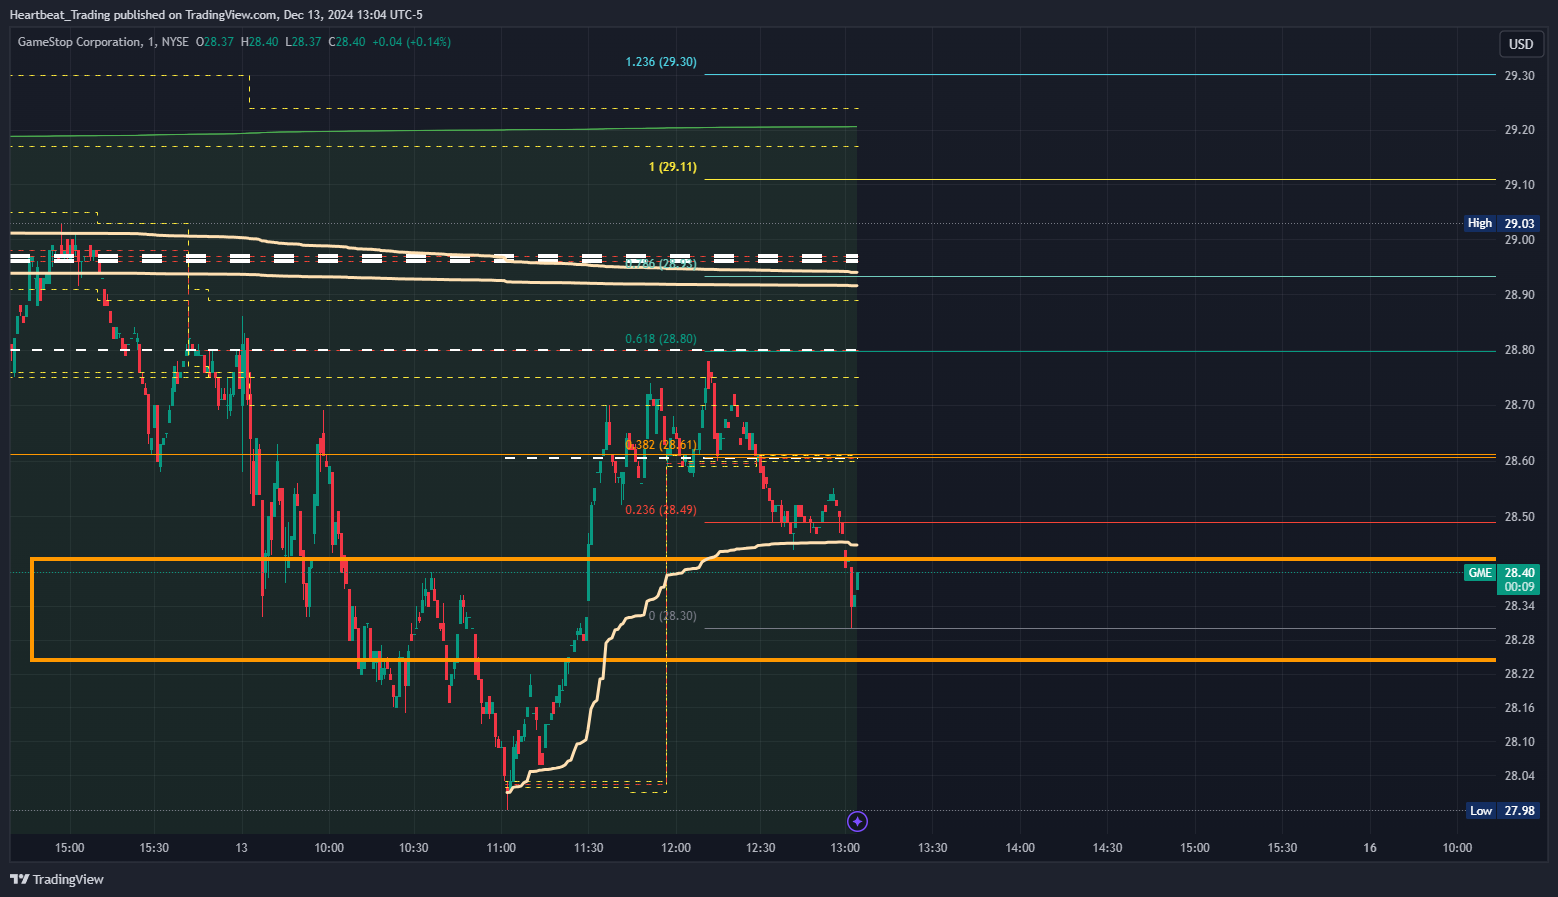
Task: Click the 10:30 time axis label
Action: [x=414, y=848]
